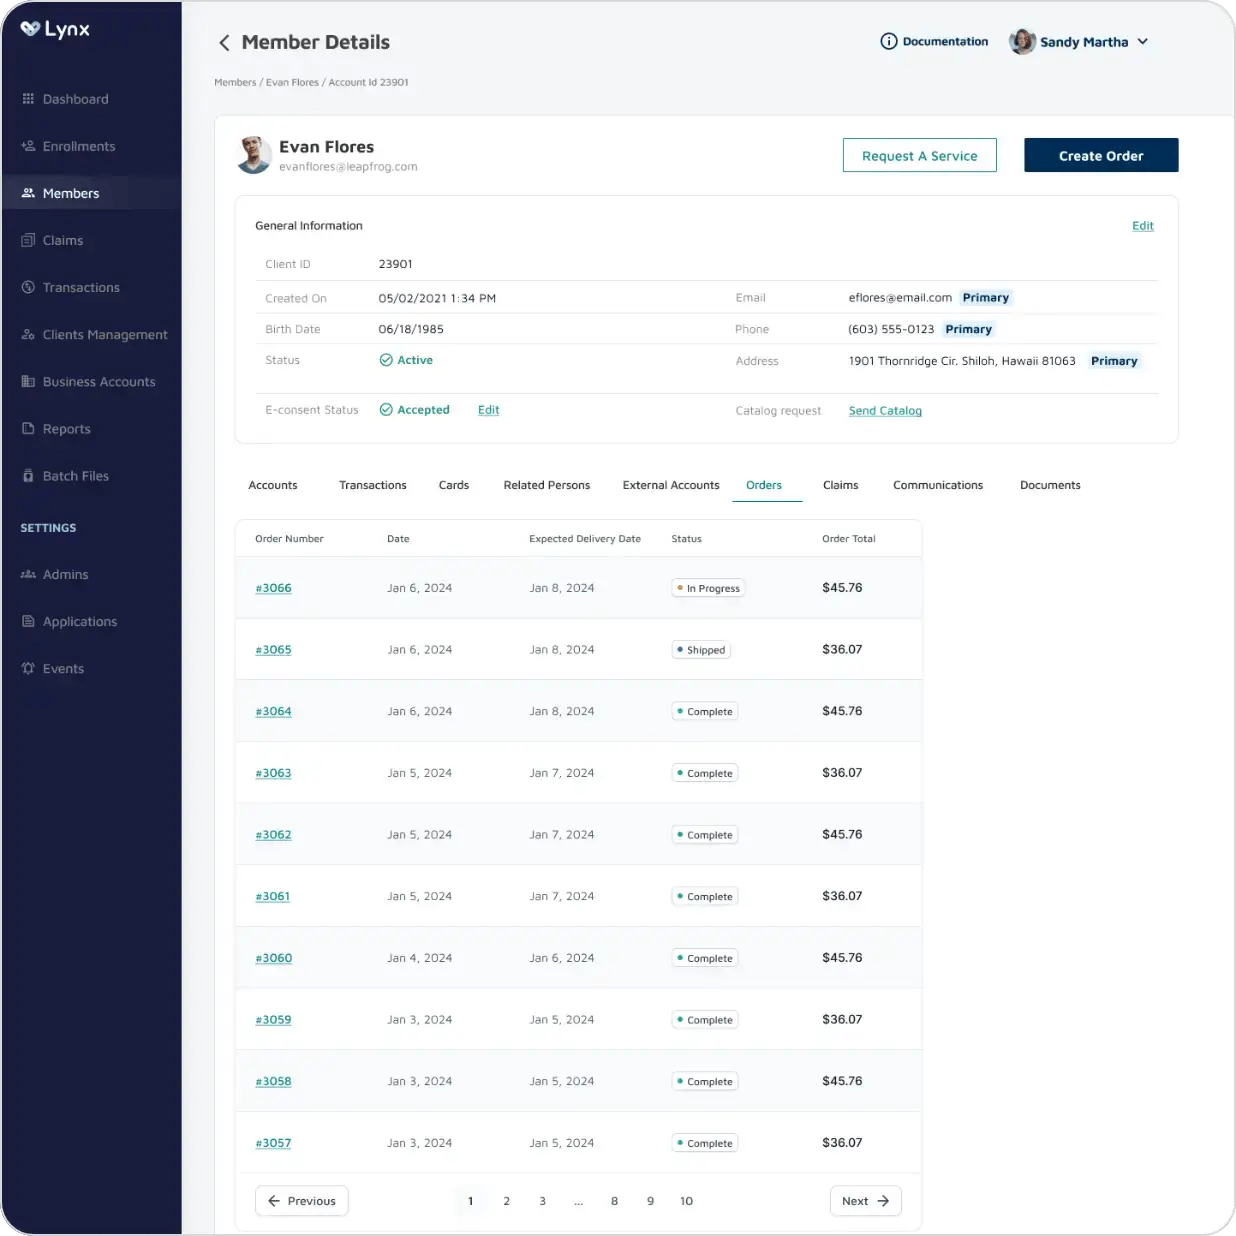Click the Claims icon in sidebar
1236x1236 pixels.
(28, 240)
